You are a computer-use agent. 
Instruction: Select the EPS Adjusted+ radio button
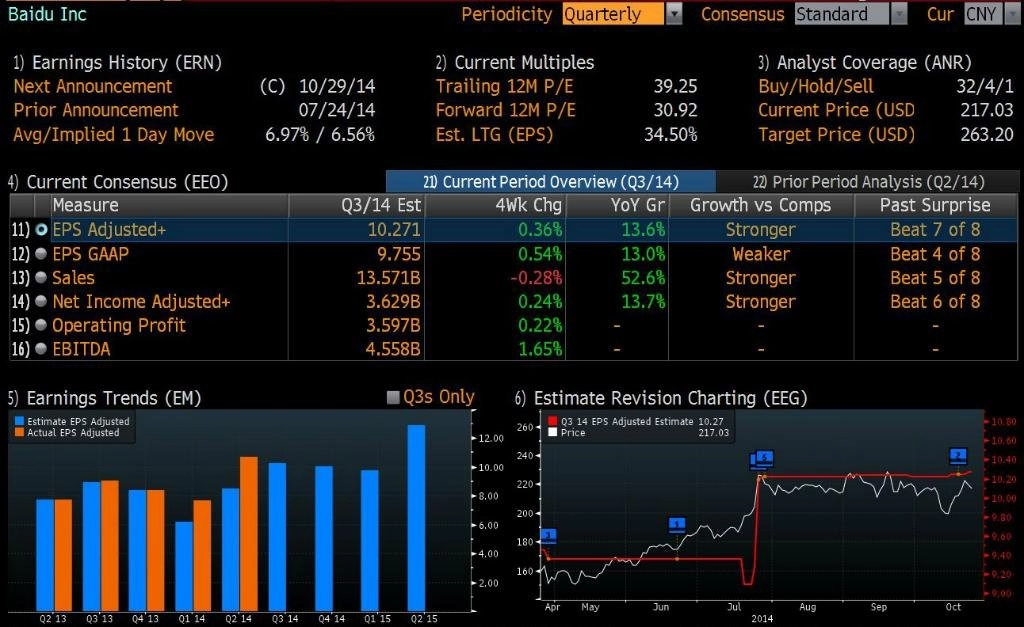tap(41, 230)
